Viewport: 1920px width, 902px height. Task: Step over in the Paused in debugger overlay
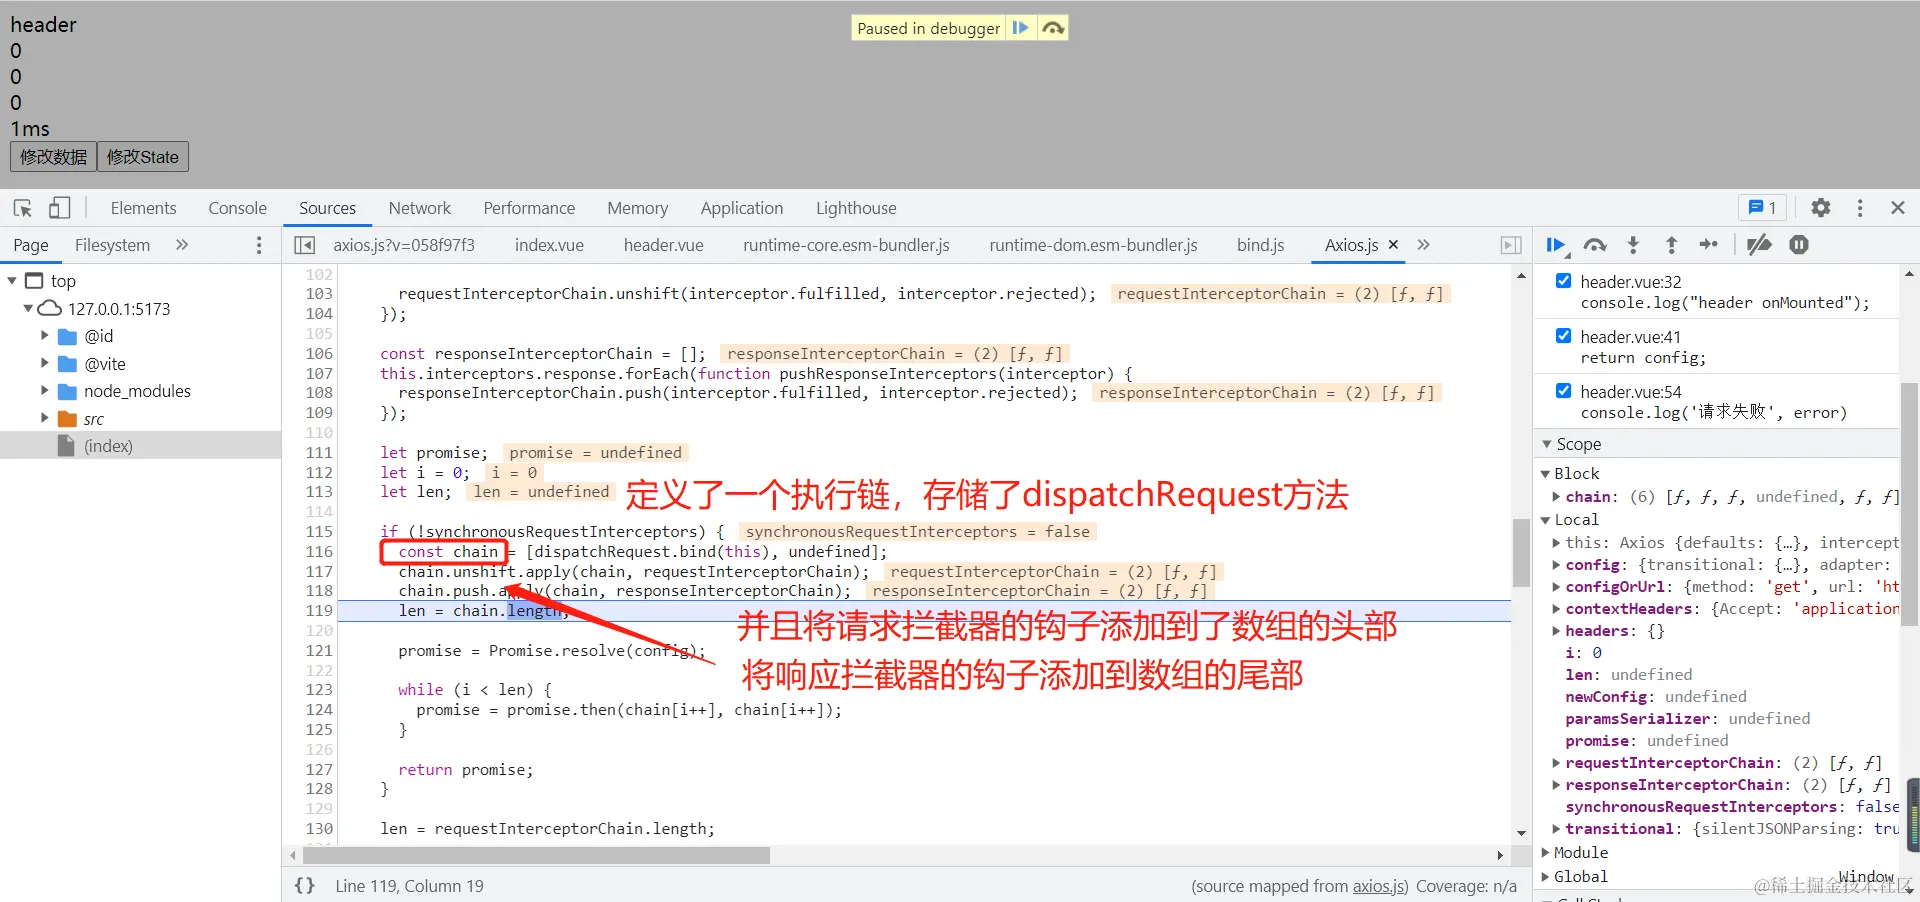click(1053, 28)
